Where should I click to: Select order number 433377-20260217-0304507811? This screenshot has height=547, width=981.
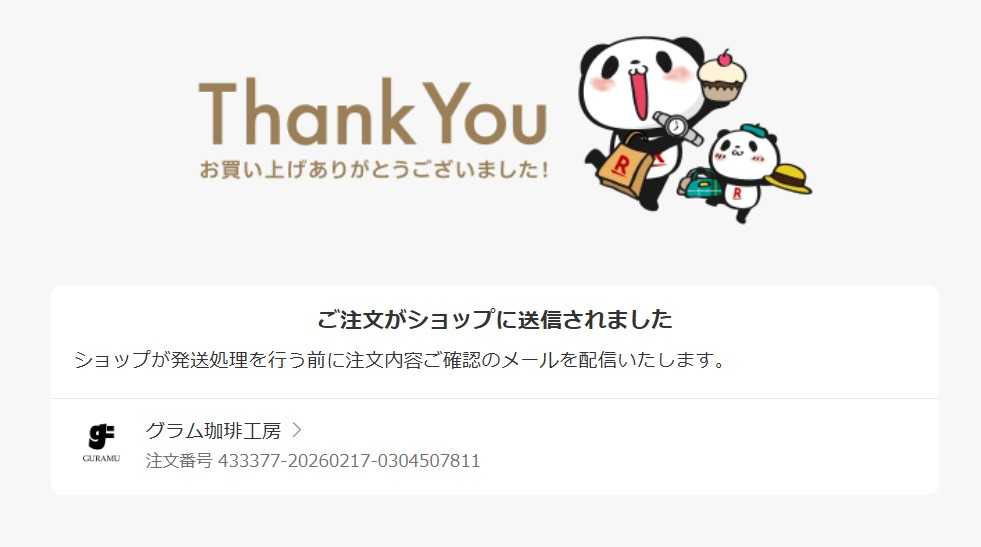[349, 461]
